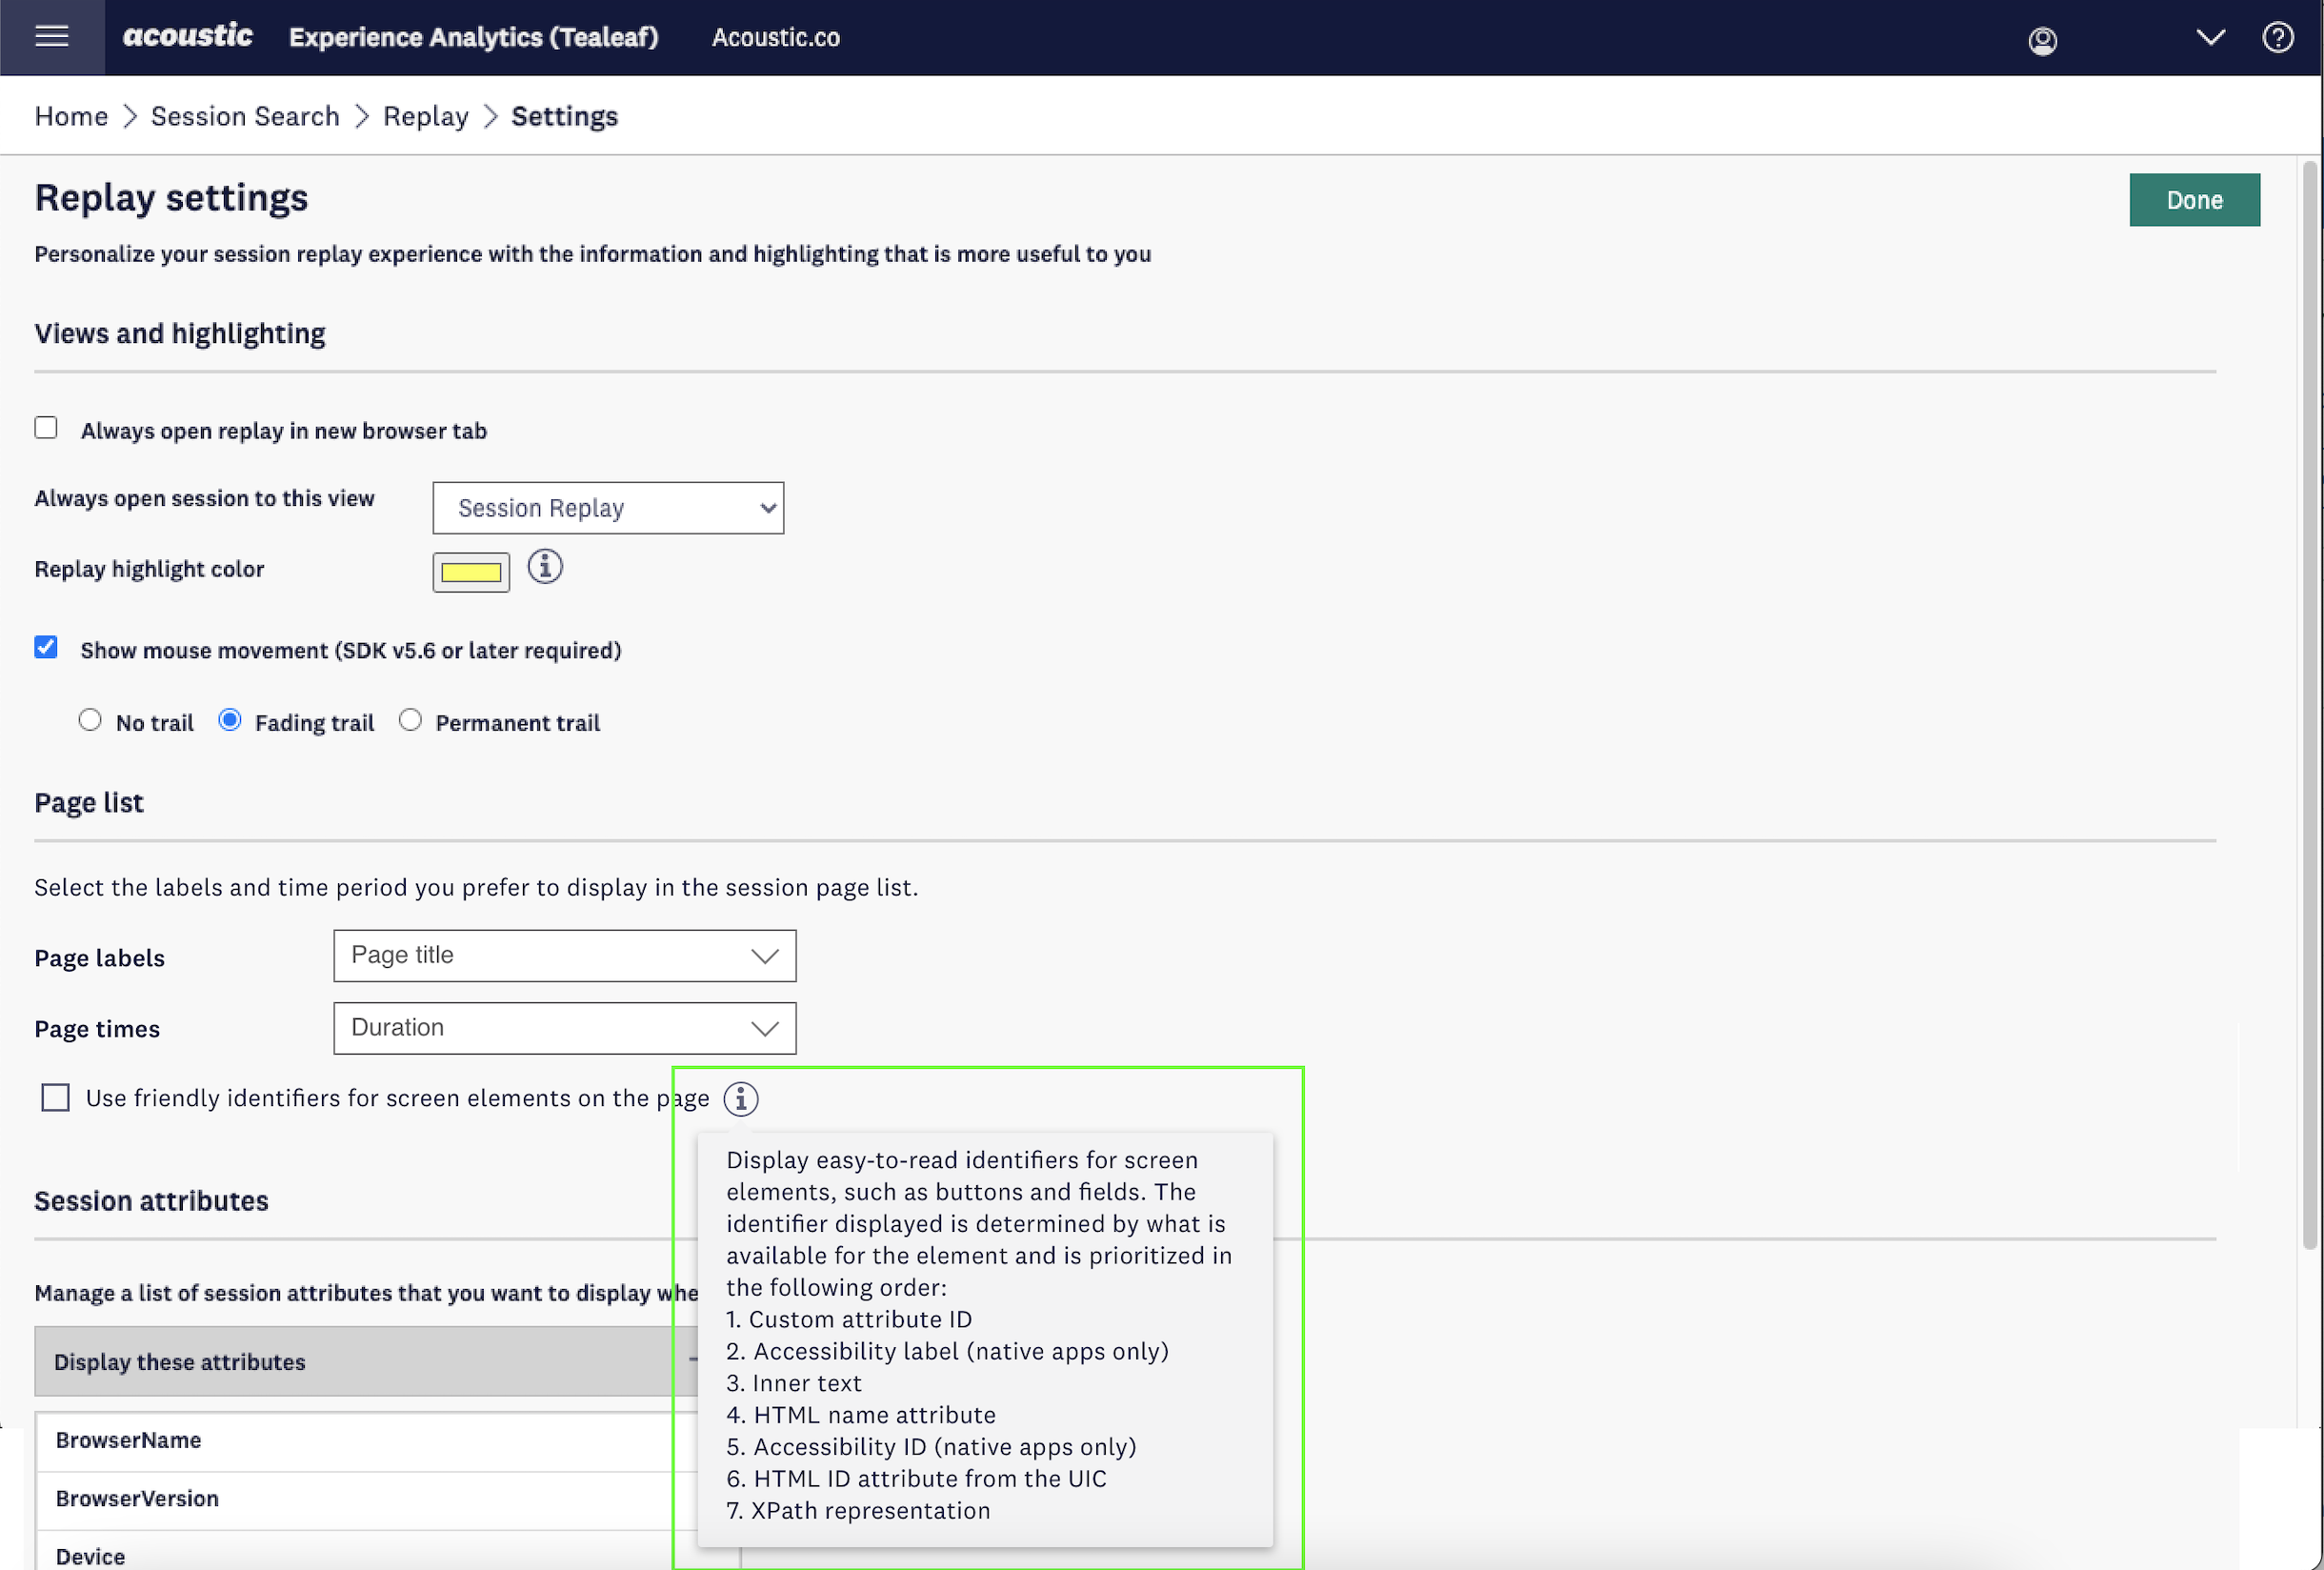Open the help question mark icon
Screen dimensions: 2324x1570
pos(2278,38)
